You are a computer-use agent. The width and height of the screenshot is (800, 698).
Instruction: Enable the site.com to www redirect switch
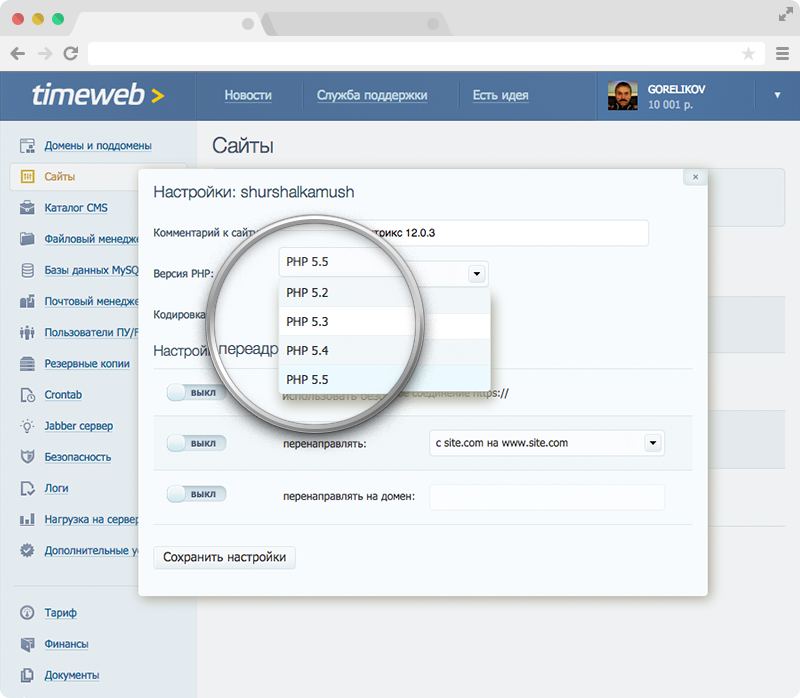196,442
